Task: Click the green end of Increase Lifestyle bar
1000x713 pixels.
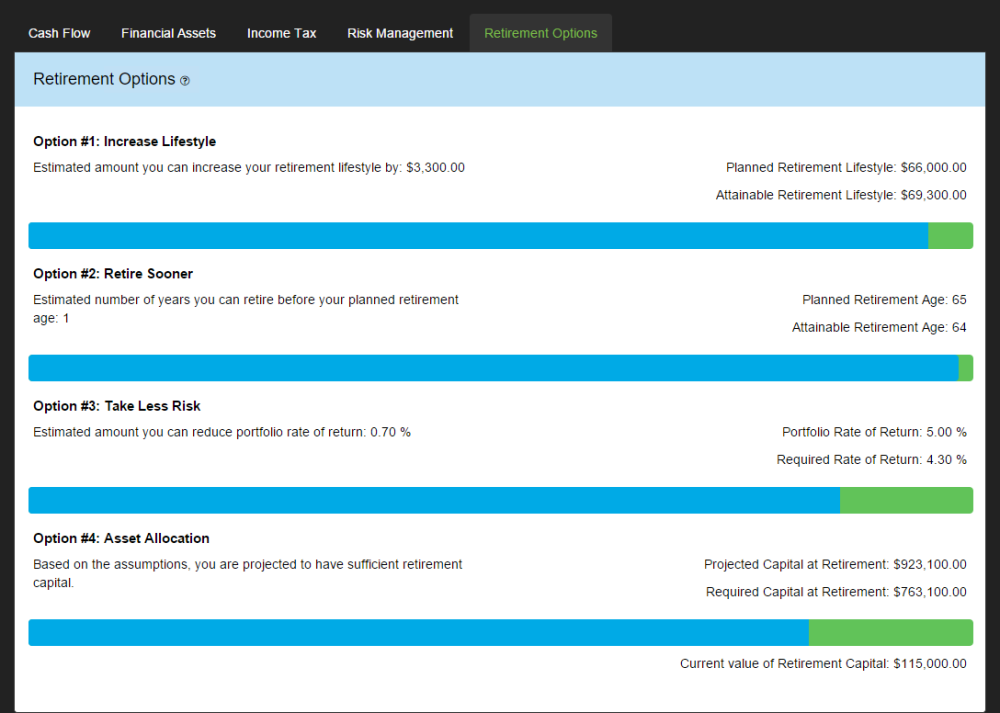Action: coord(950,236)
